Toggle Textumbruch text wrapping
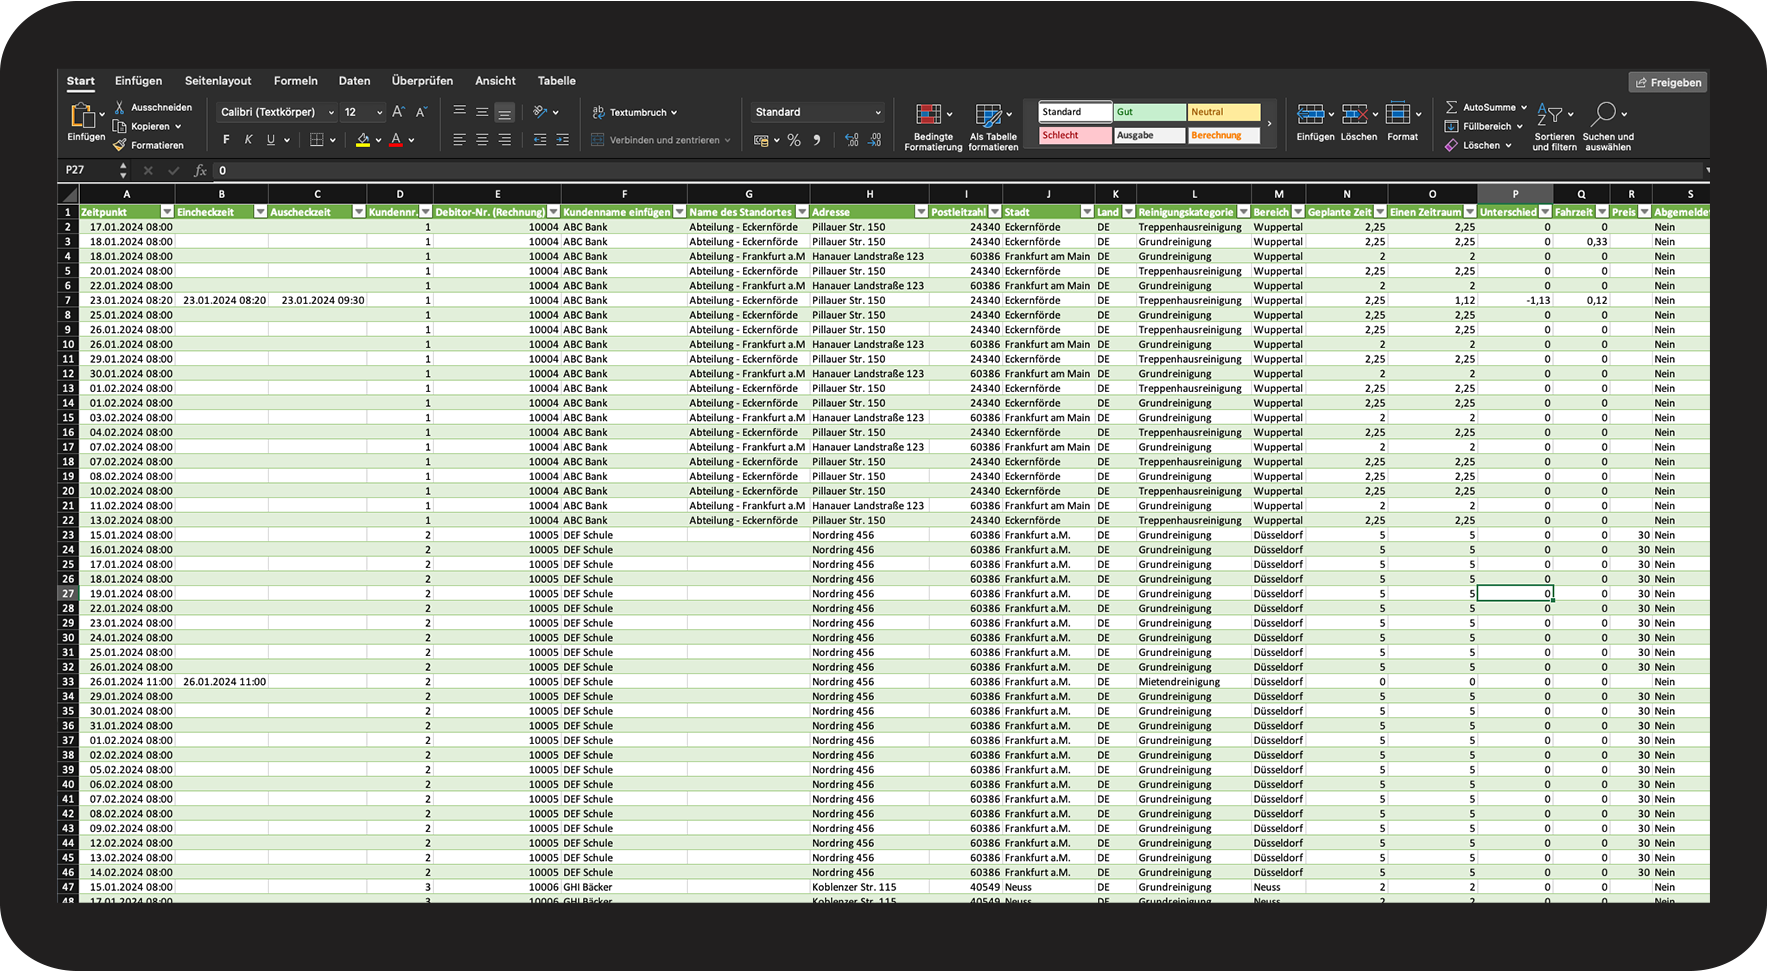This screenshot has width=1767, height=971. click(x=635, y=112)
